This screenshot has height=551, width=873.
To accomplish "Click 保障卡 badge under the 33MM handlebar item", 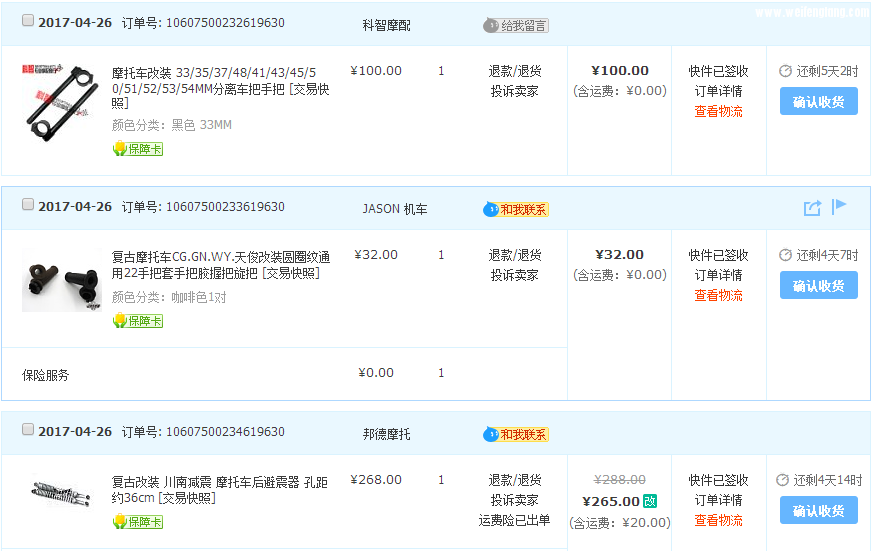I will click(138, 149).
